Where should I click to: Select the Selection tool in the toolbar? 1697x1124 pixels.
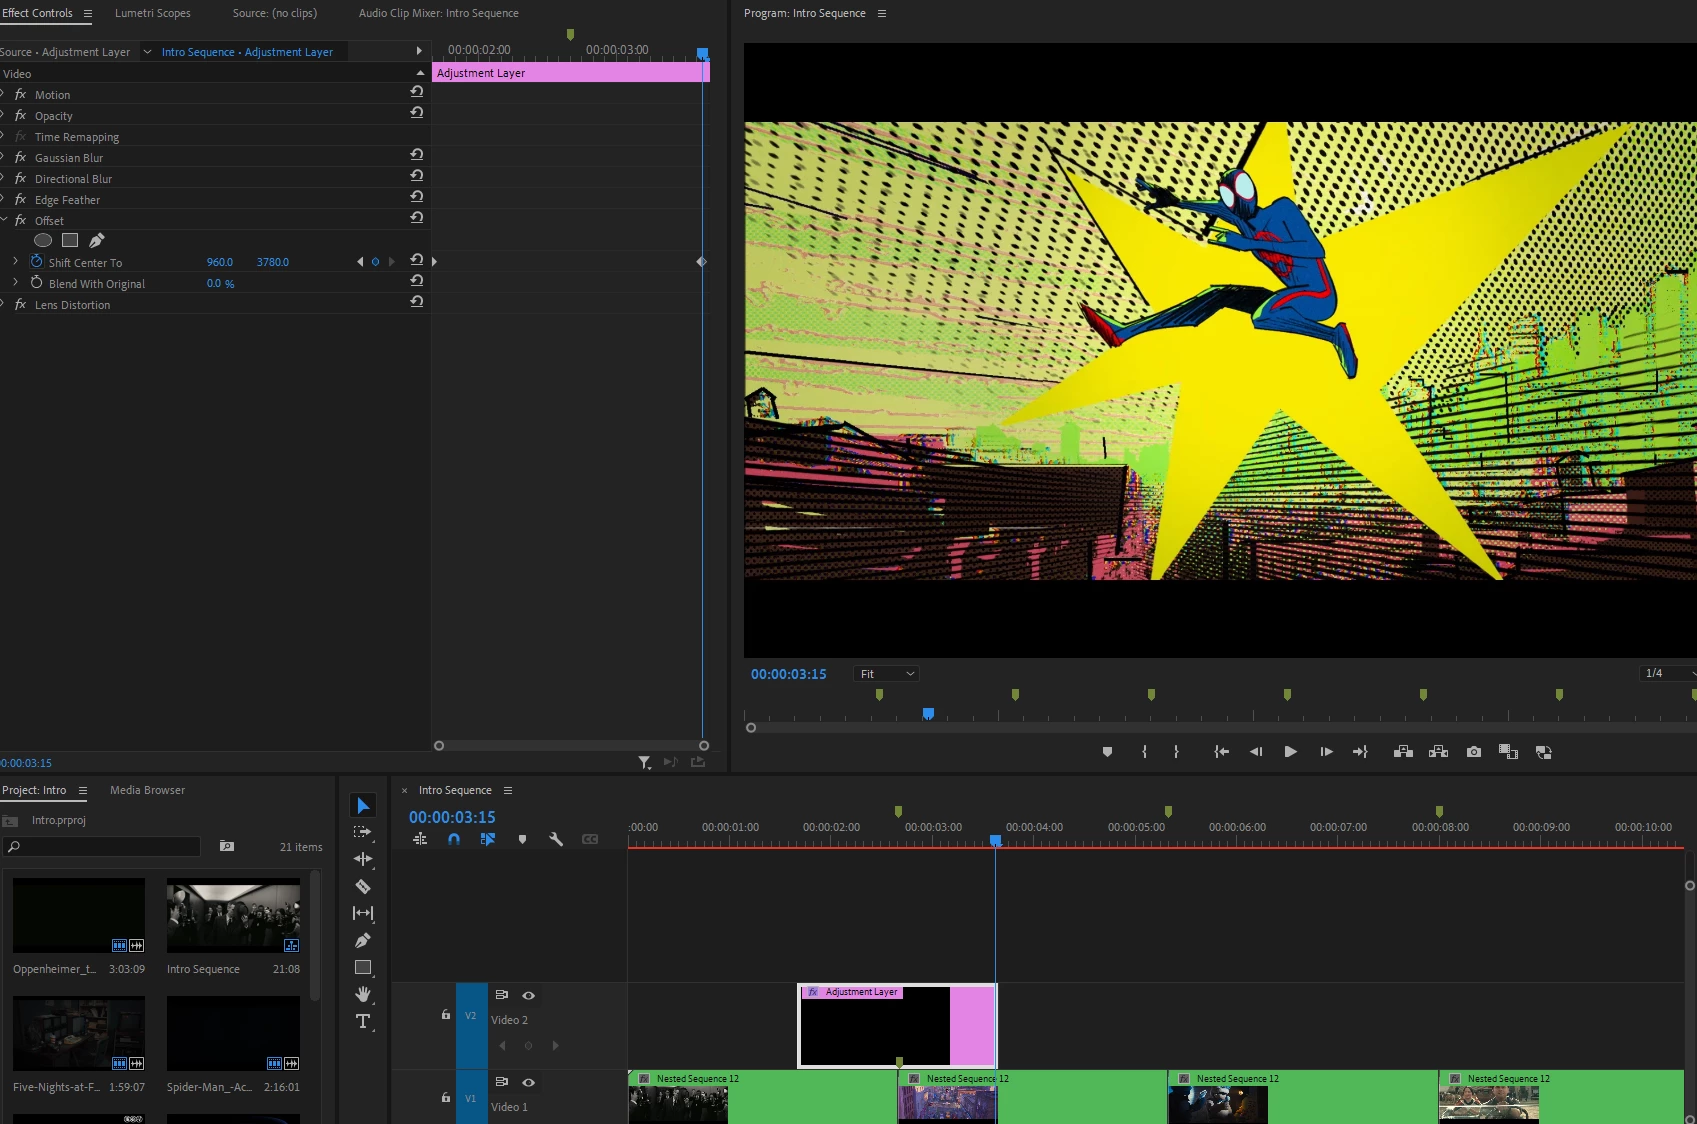click(363, 806)
